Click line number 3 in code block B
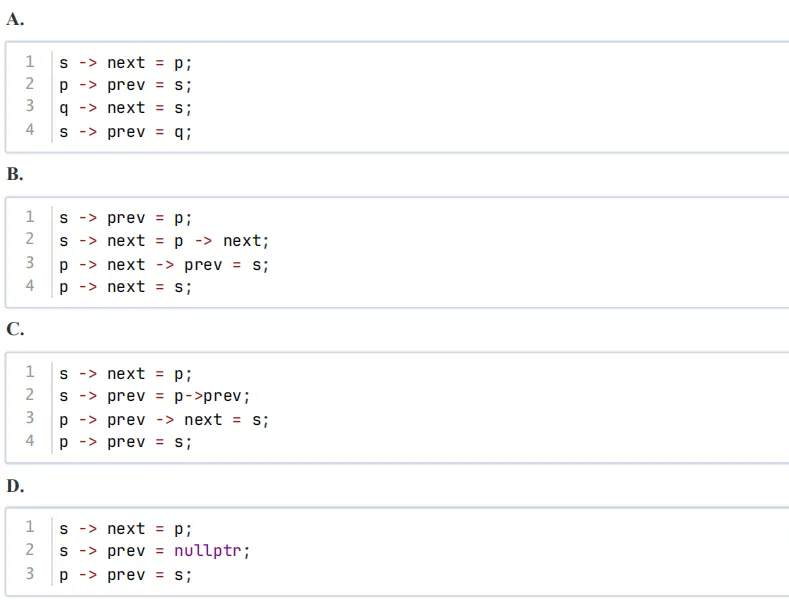Viewport: 789px width, 600px height. pos(30,263)
